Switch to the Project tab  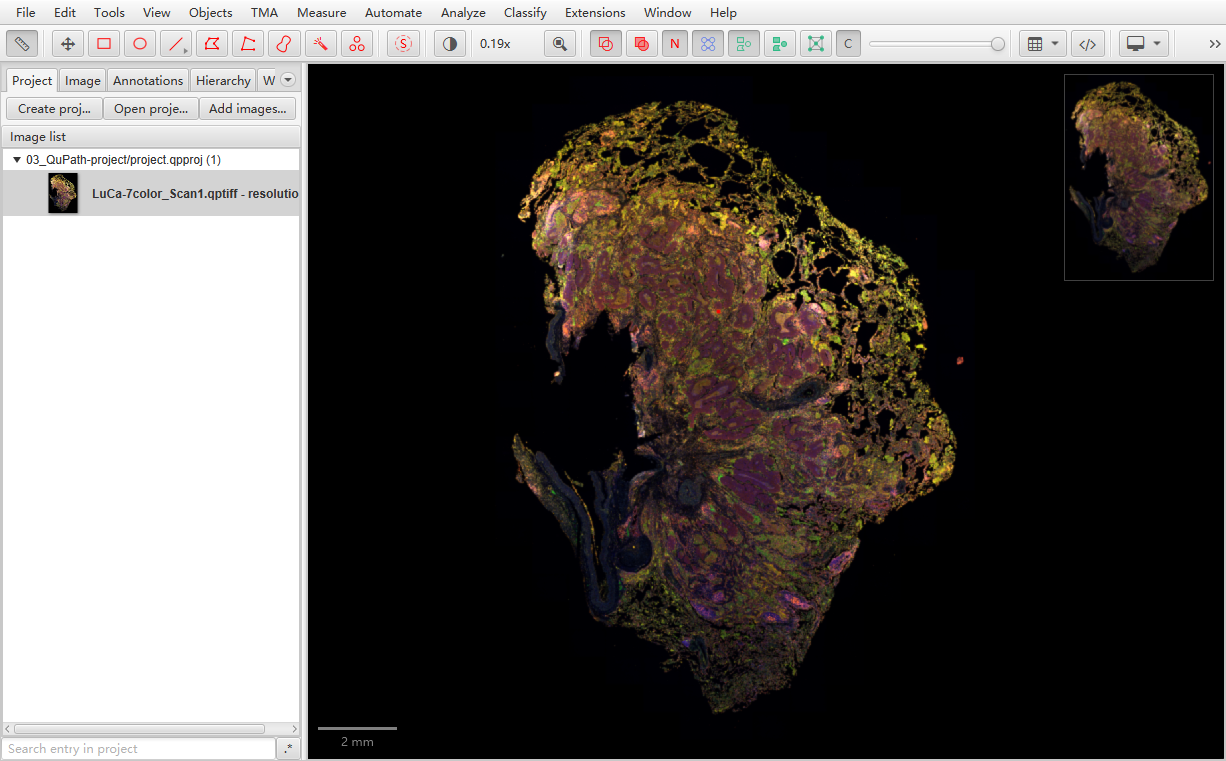[32, 80]
